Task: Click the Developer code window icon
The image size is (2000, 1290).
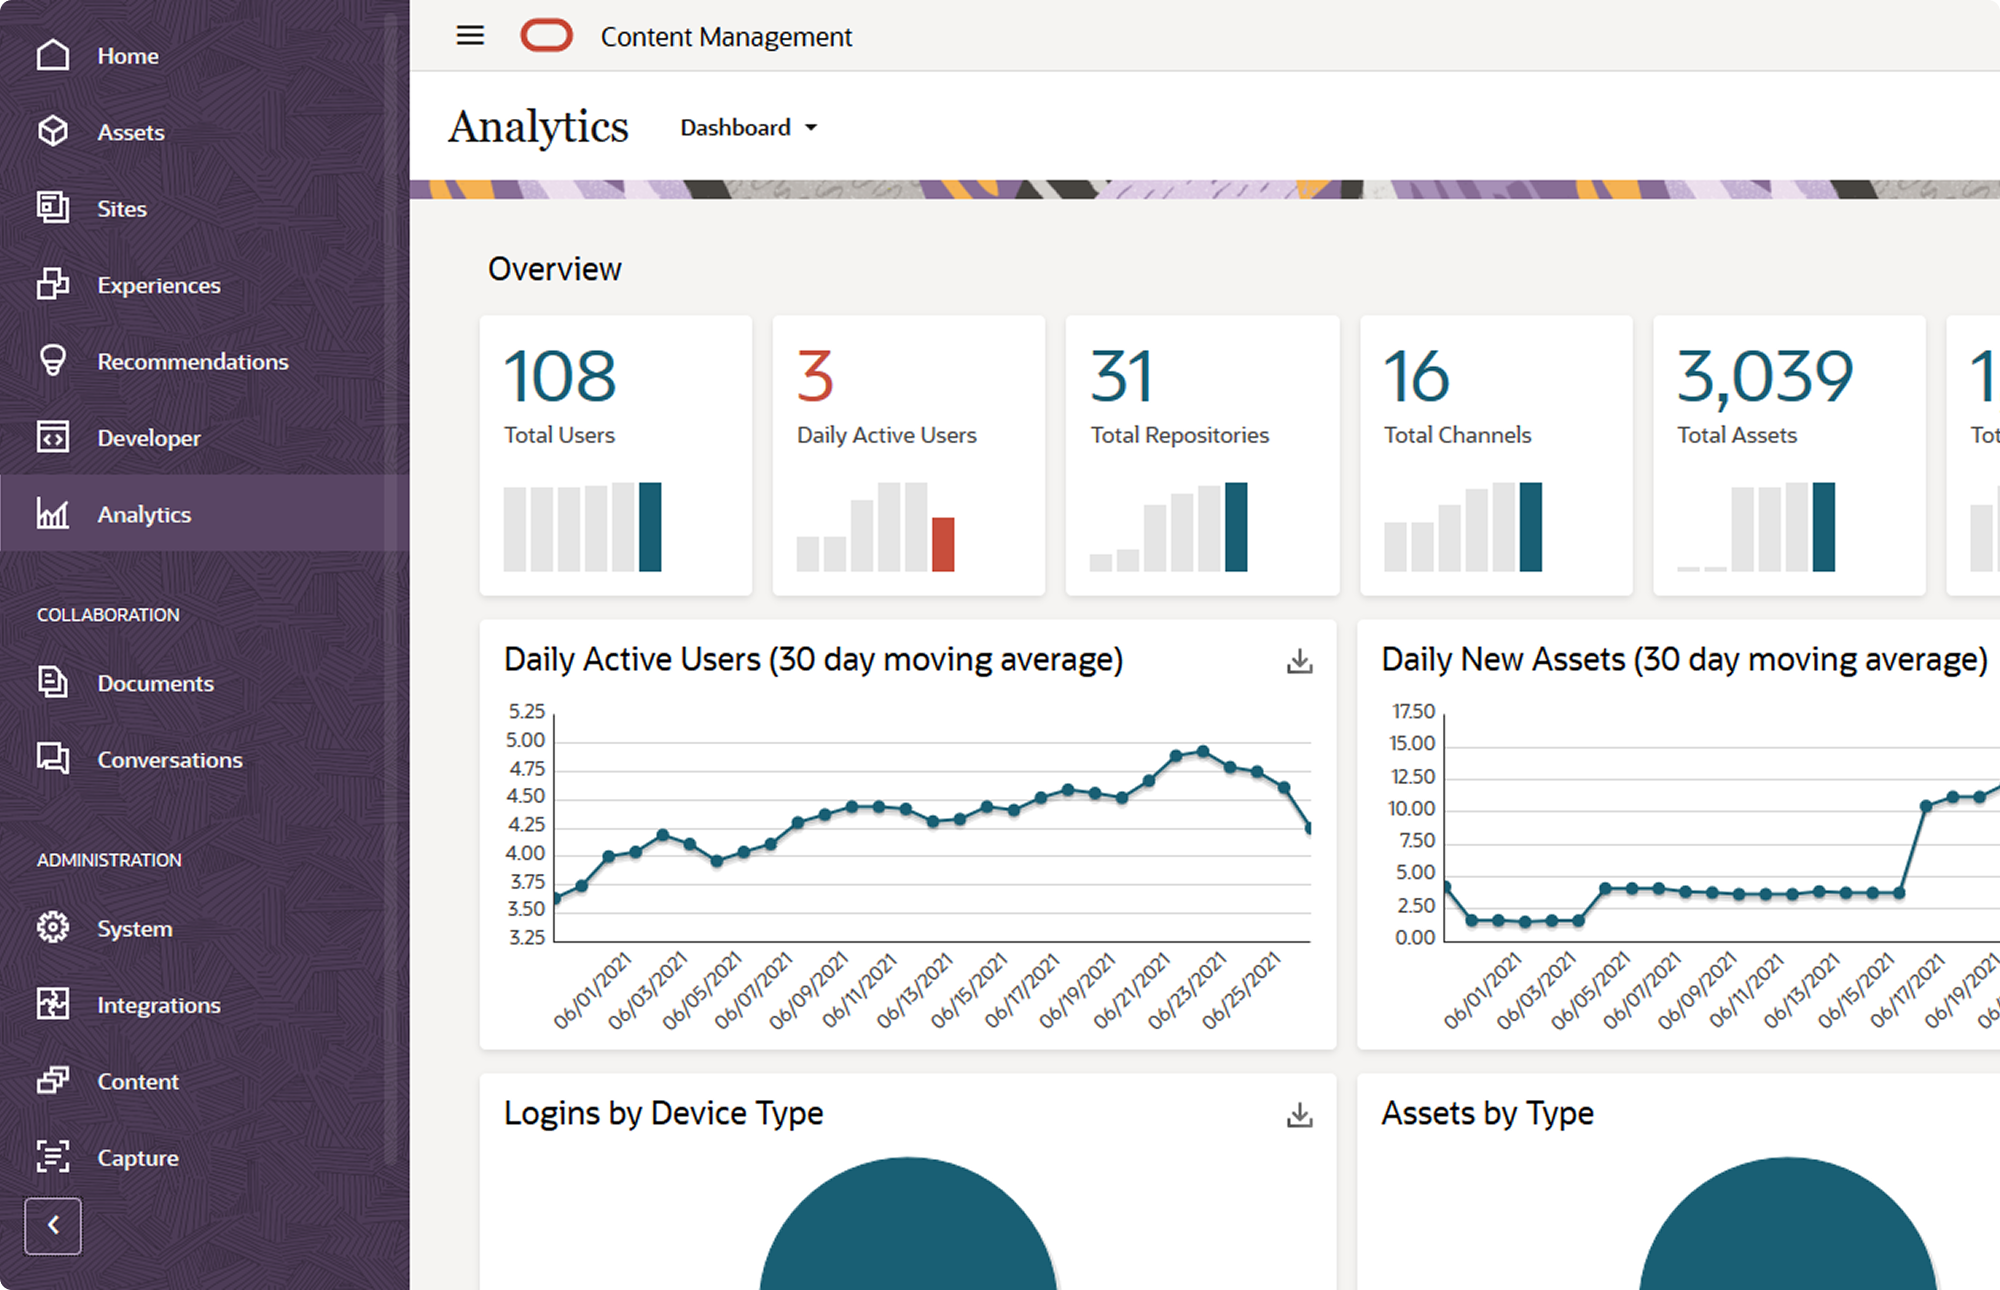Action: tap(53, 437)
